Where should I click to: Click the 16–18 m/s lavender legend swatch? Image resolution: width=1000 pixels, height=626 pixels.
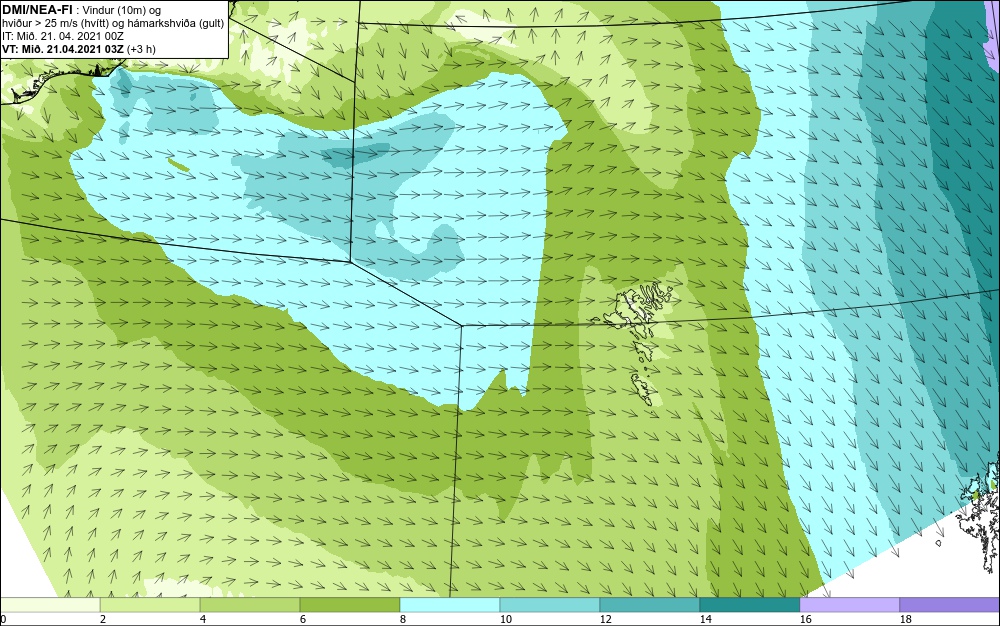pos(849,605)
